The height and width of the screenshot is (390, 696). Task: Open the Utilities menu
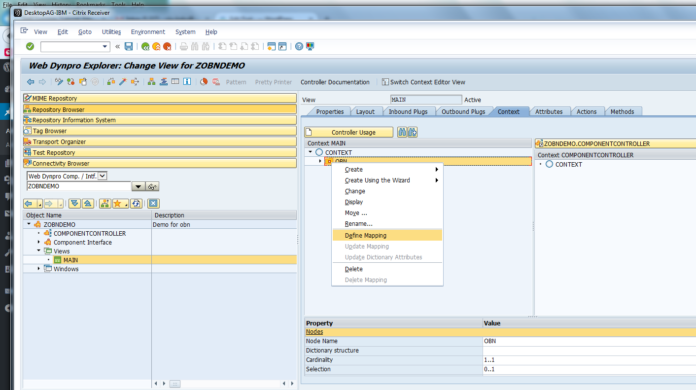click(x=111, y=32)
